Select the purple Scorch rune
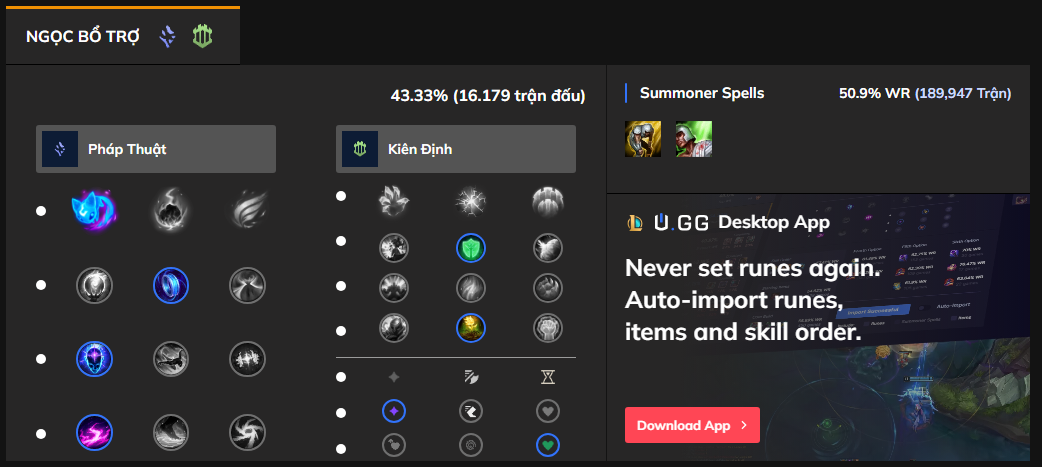Image resolution: width=1042 pixels, height=467 pixels. 94,432
